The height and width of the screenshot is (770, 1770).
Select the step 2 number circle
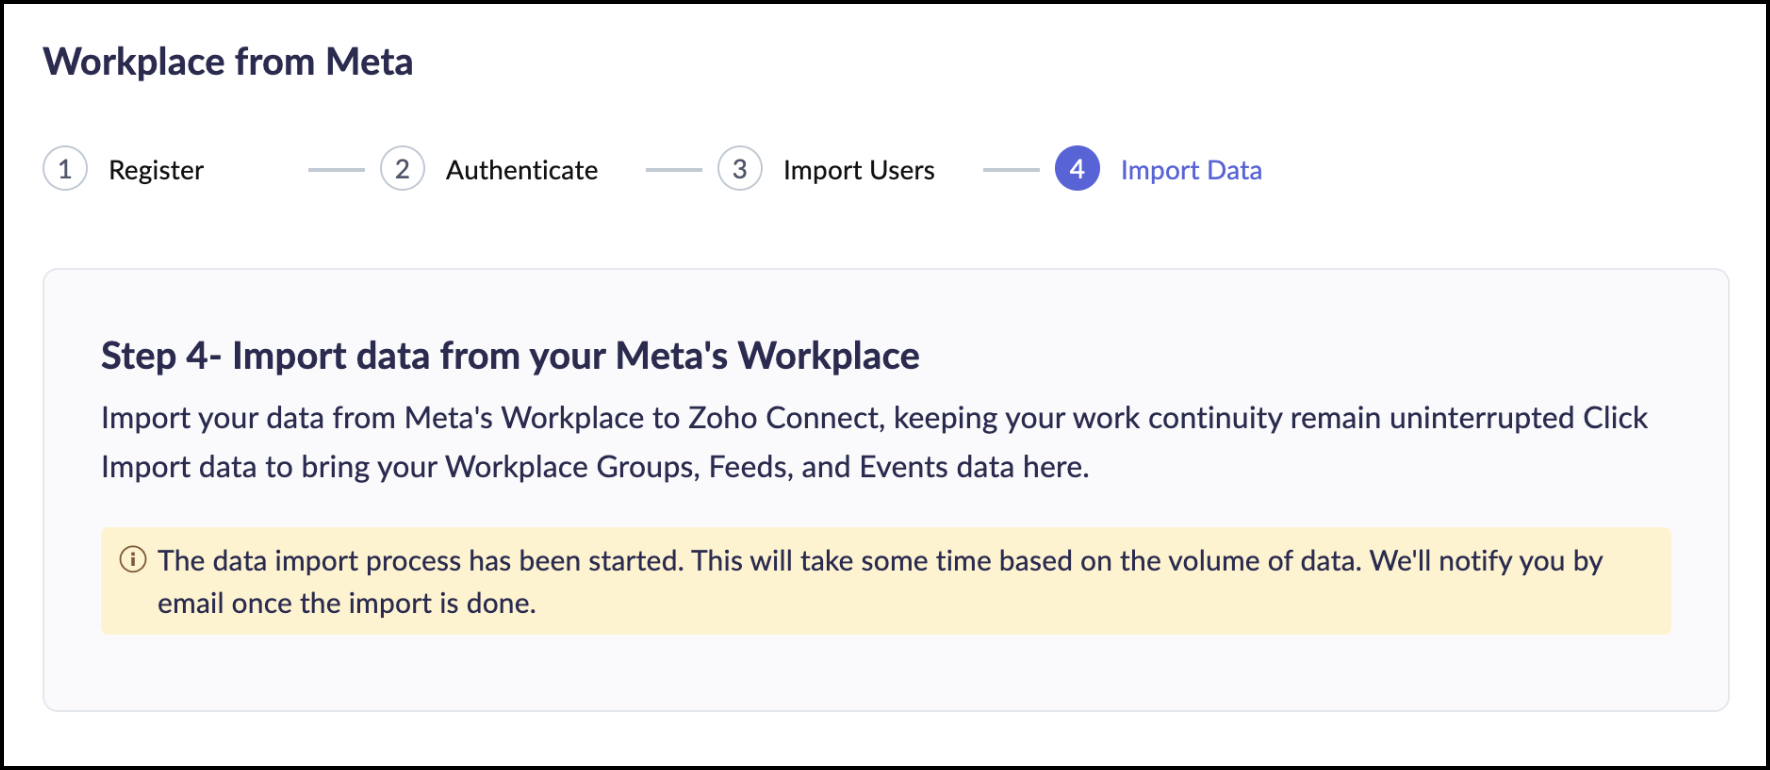[402, 169]
